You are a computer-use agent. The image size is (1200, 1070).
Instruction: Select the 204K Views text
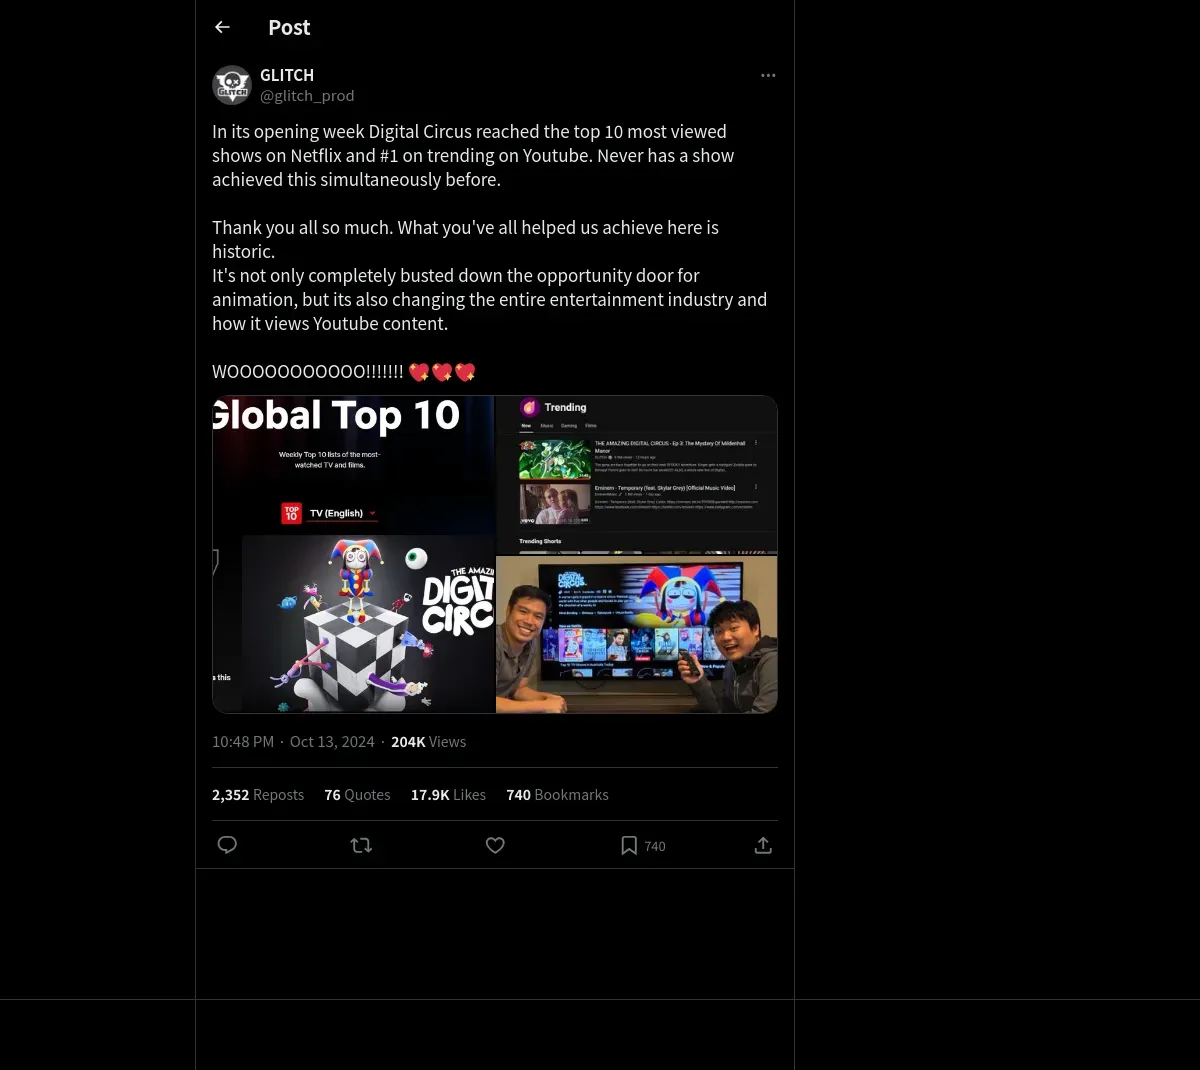pyautogui.click(x=428, y=741)
